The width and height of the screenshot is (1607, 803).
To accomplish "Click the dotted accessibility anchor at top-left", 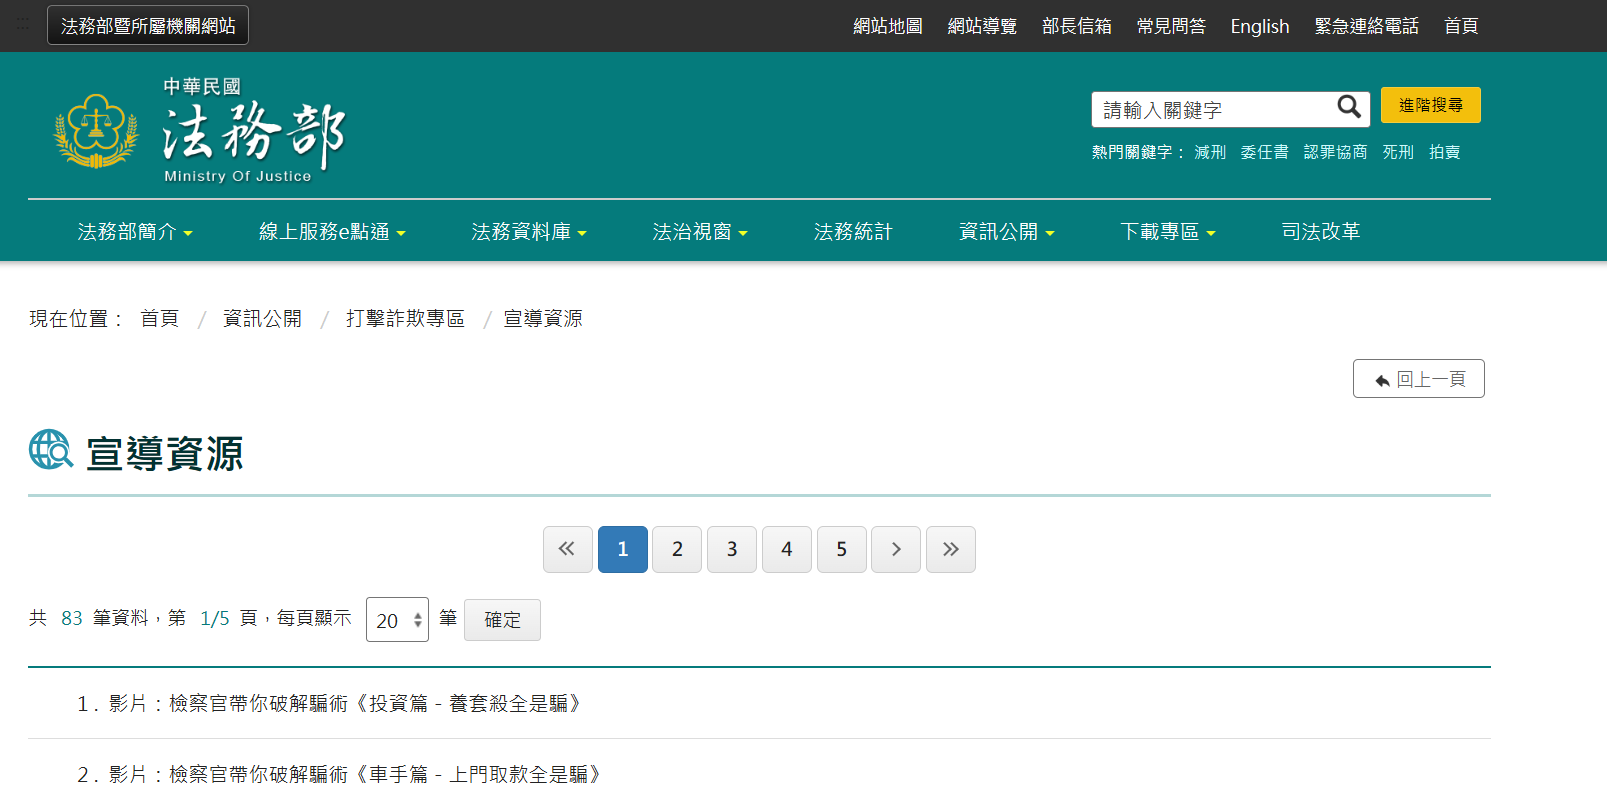I will click(x=23, y=24).
